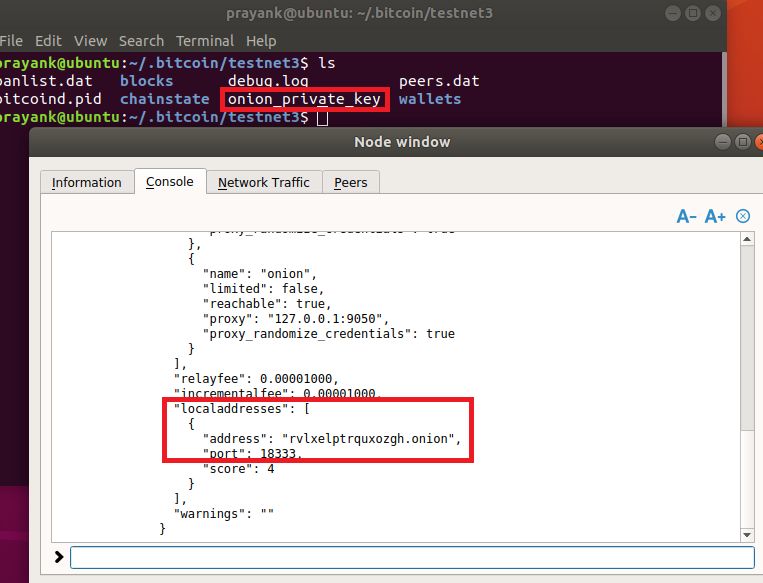Go to the Peers tab

click(x=350, y=182)
